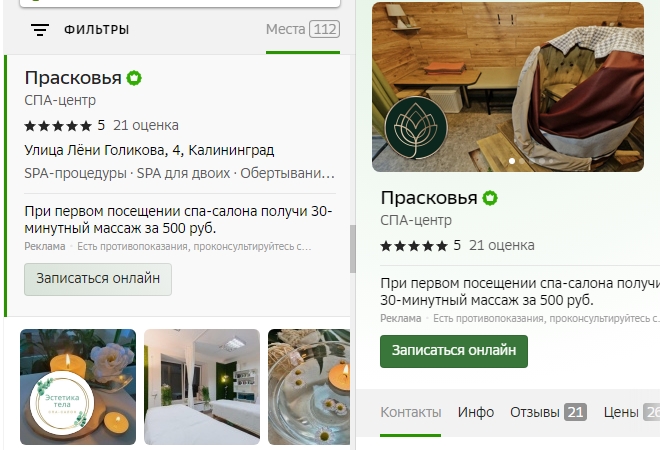Click the green Записаться онлайн button
Viewport: 660px width, 450px height.
(x=454, y=351)
